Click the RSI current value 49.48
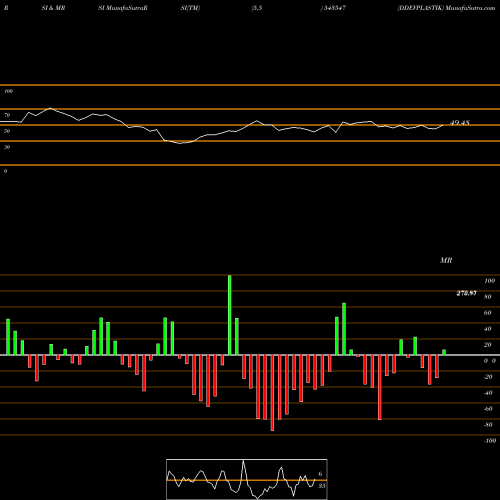 click(x=460, y=123)
